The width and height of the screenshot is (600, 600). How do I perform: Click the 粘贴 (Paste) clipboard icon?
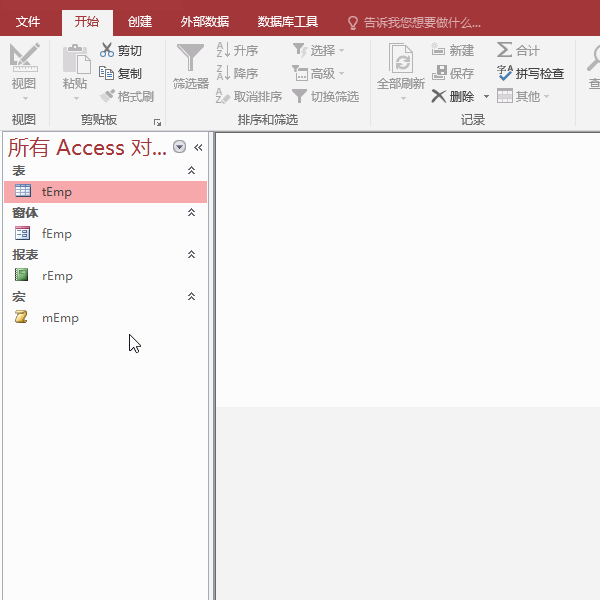click(76, 59)
